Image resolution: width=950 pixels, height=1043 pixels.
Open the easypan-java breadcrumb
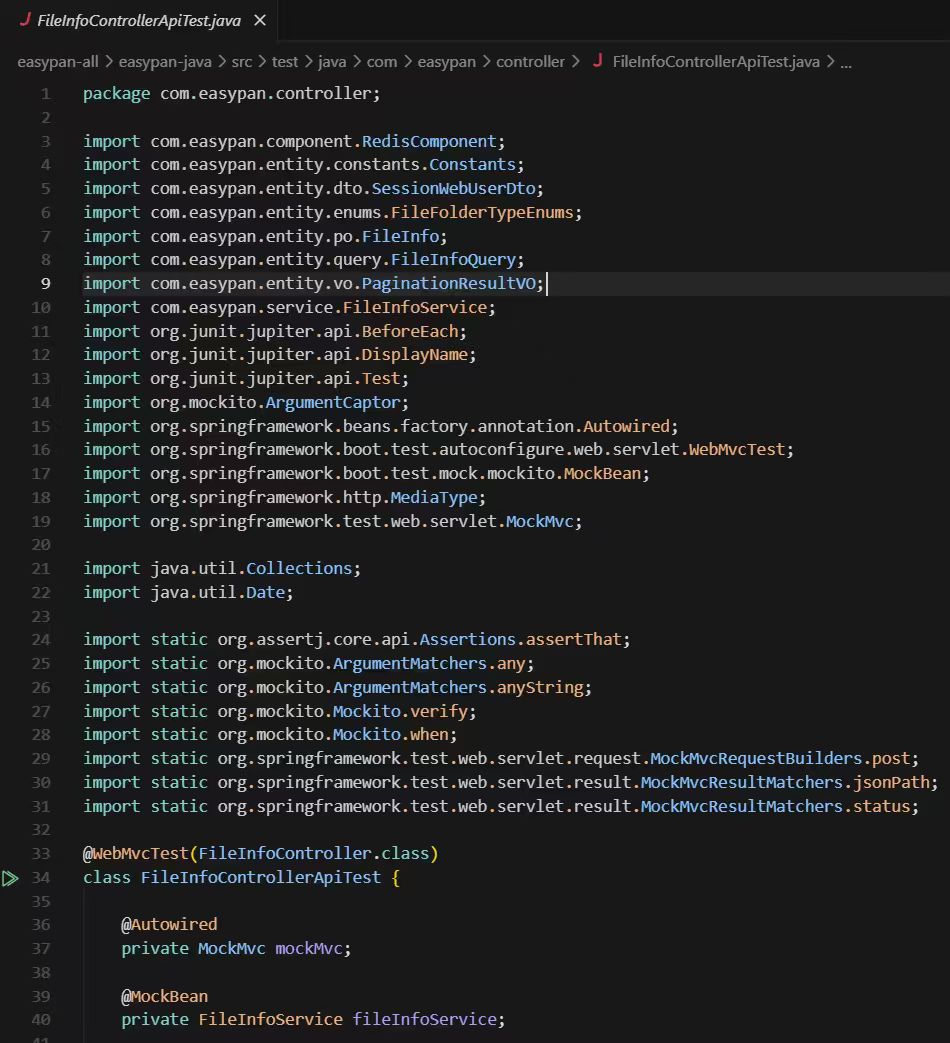click(165, 62)
